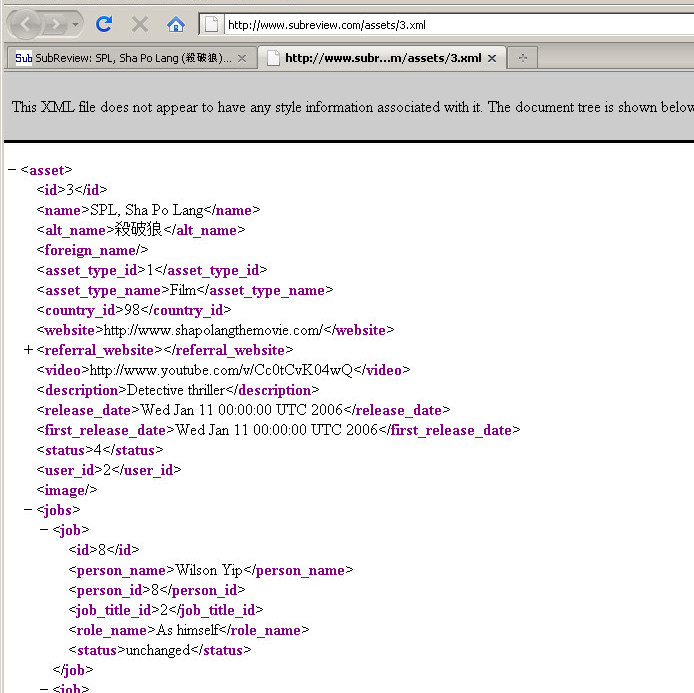Go to the Home page
694x693 pixels.
(x=176, y=23)
